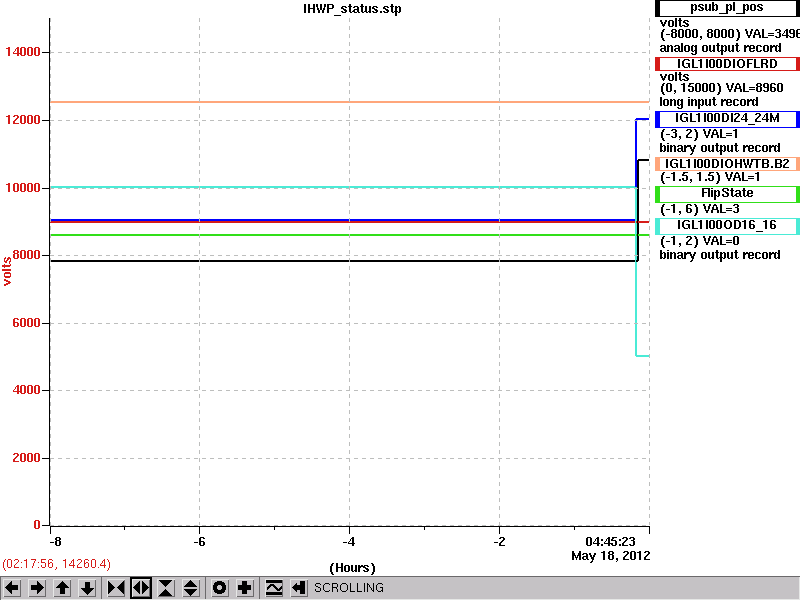Click the (-1, 2) VAL=0 range text

click(x=699, y=241)
